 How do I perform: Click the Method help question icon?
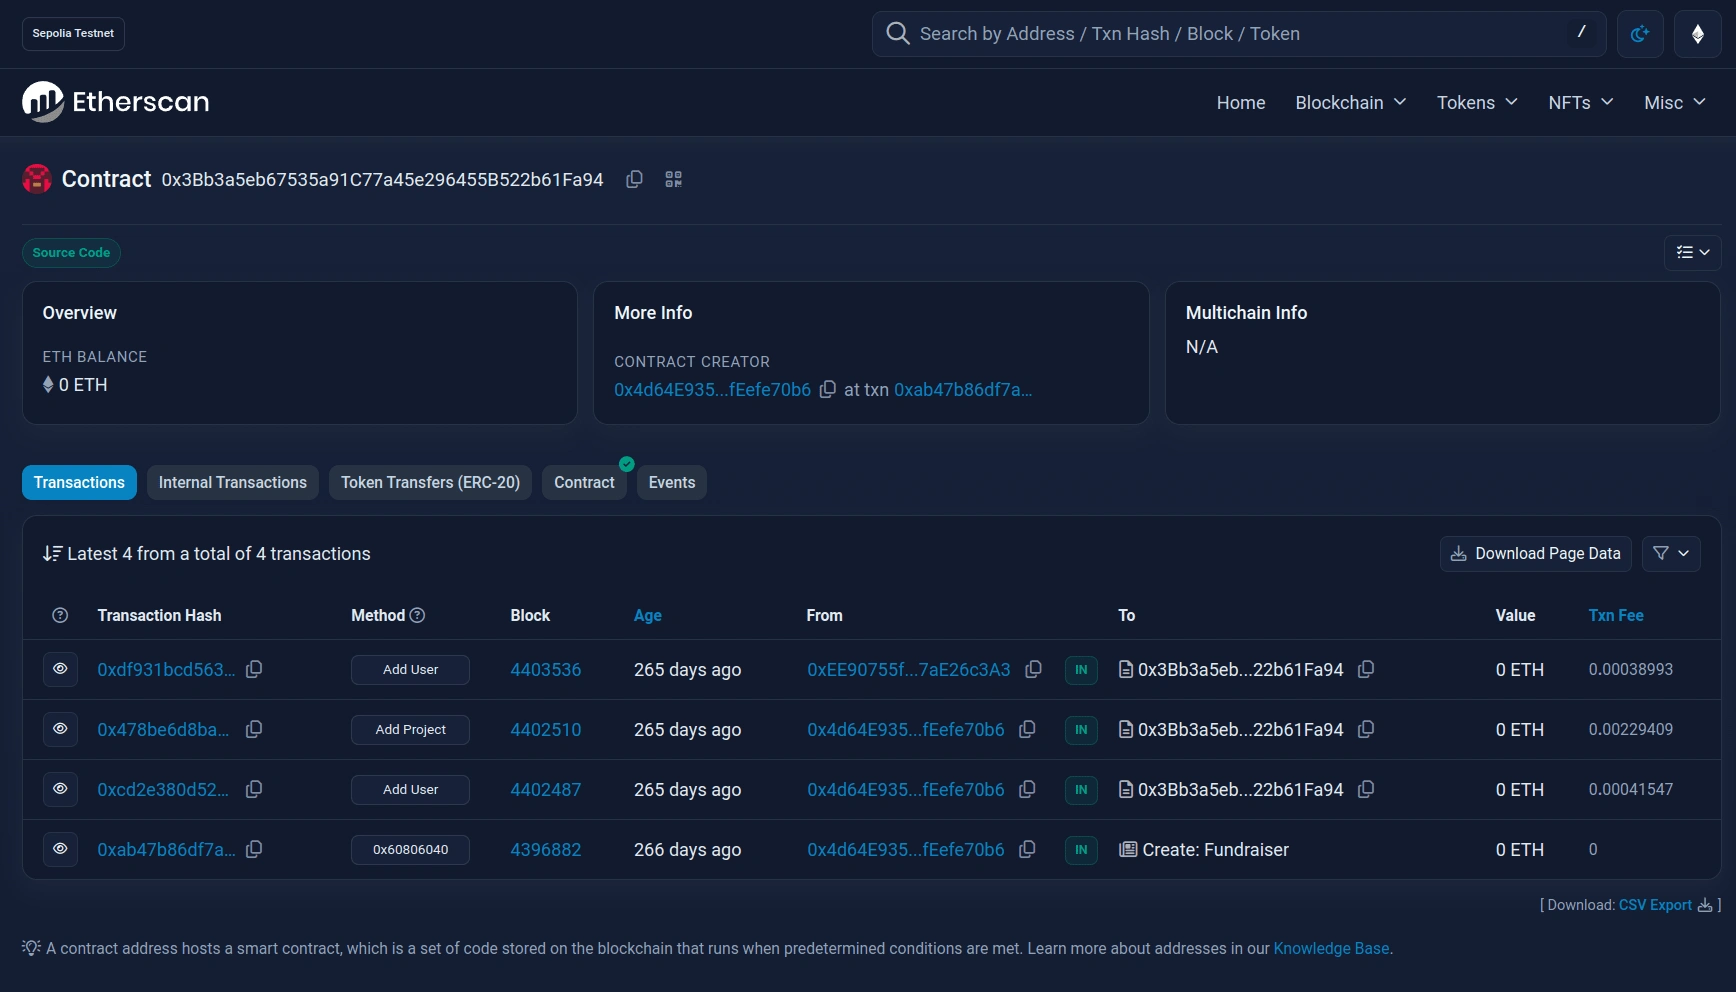(x=418, y=616)
